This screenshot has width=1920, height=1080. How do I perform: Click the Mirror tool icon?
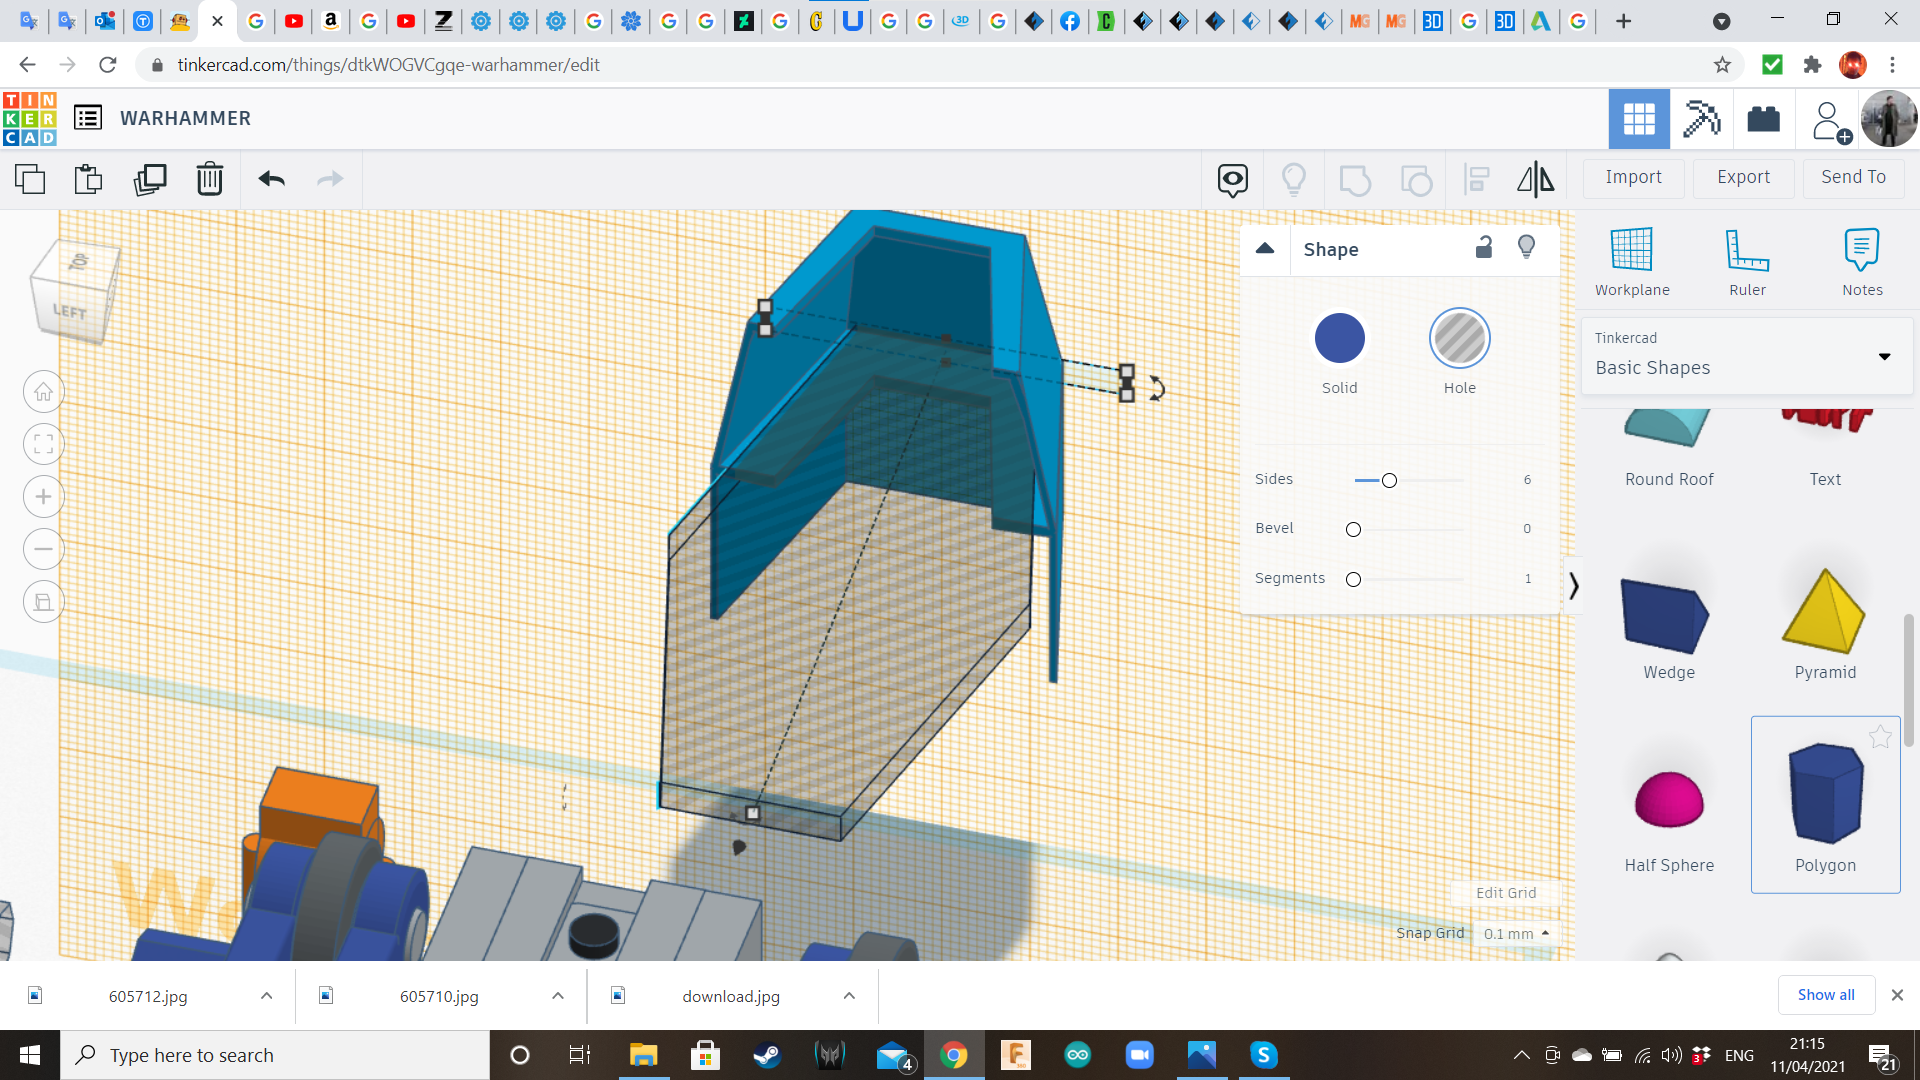point(1535,180)
